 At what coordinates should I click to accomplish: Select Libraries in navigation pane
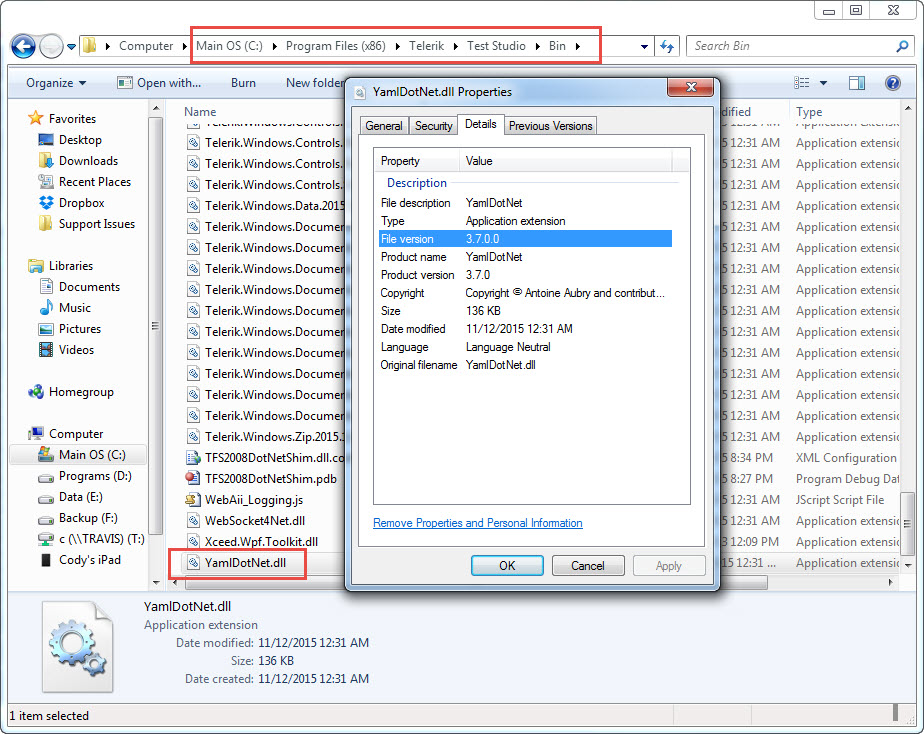(71, 266)
